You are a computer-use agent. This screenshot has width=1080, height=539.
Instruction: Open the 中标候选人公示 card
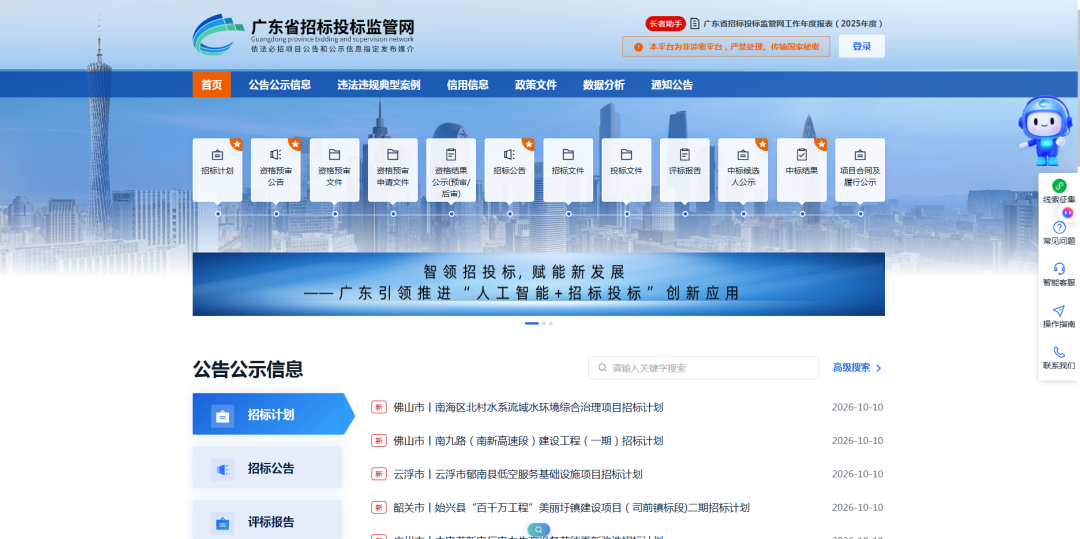[742, 170]
